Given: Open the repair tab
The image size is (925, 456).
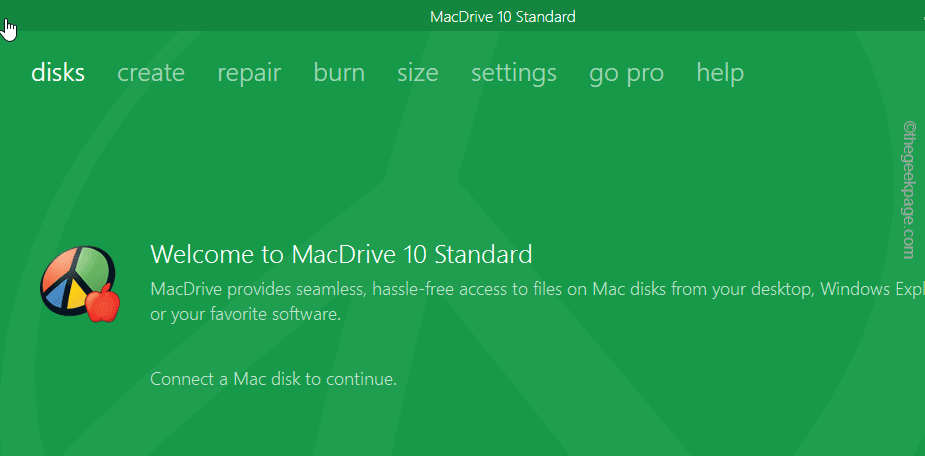Looking at the screenshot, I should (249, 73).
